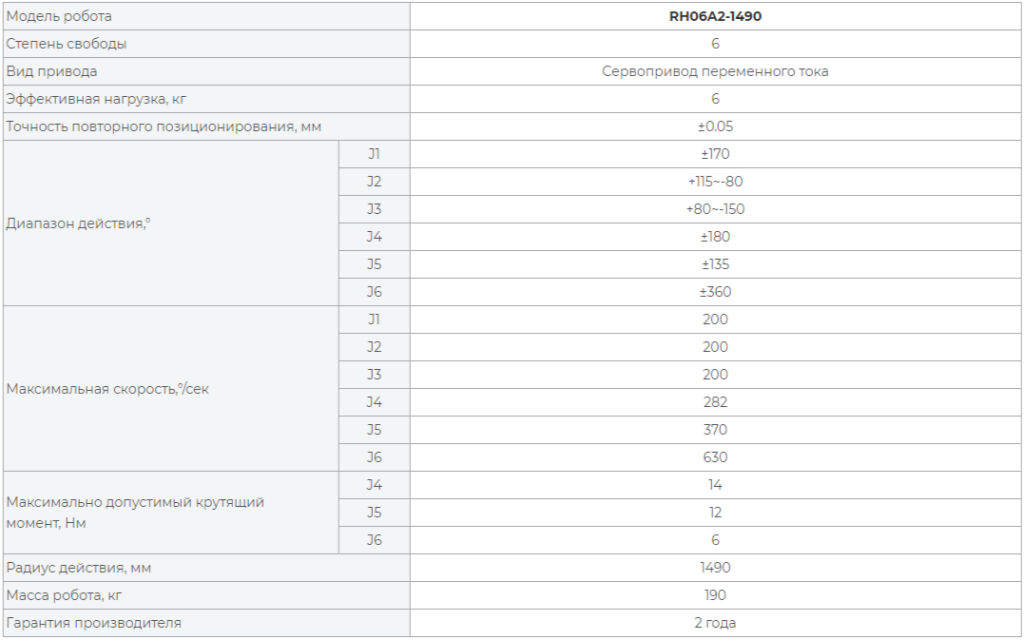Select 'Сервопривод переменного тока' value cell

point(716,71)
